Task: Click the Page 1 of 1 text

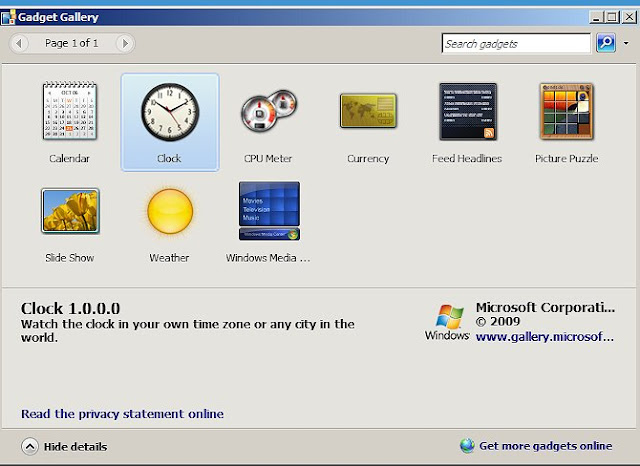Action: (x=72, y=43)
